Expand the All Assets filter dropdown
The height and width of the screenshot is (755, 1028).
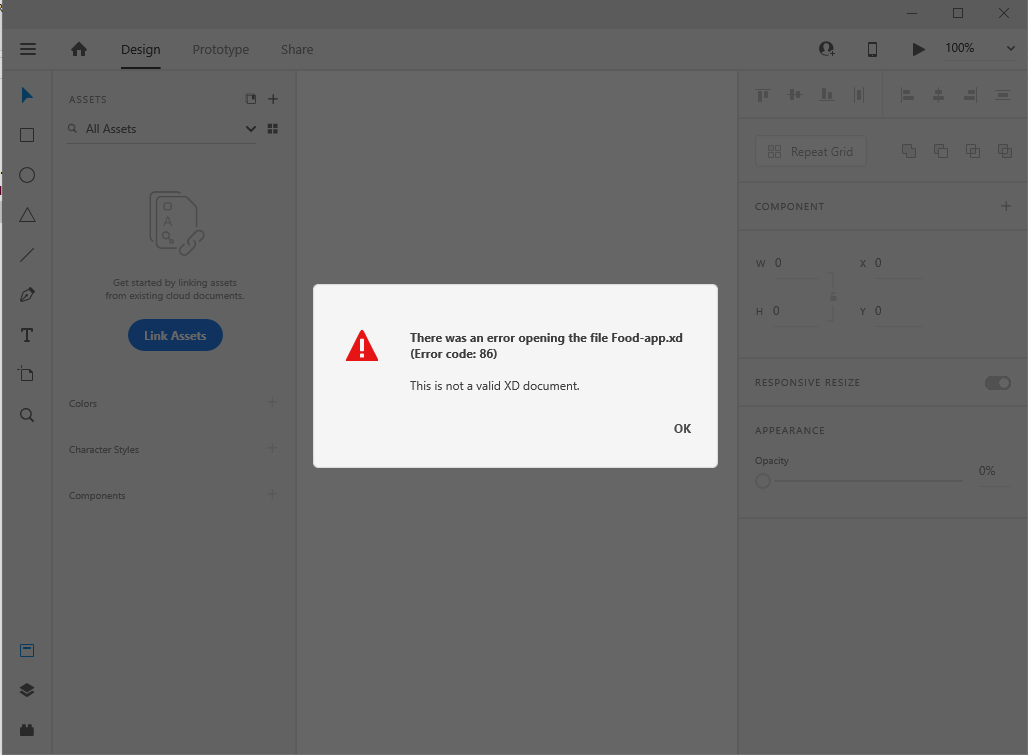250,128
